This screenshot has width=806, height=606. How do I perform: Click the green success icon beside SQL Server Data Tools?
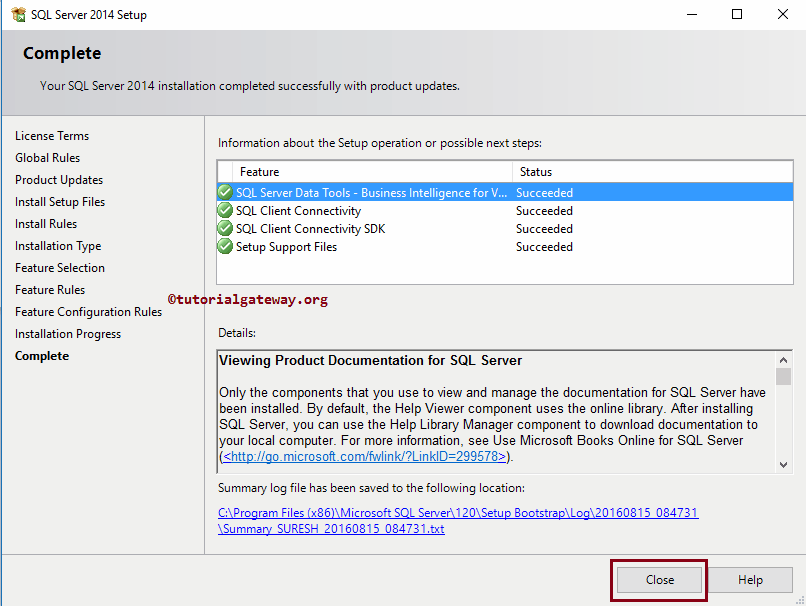tap(224, 192)
